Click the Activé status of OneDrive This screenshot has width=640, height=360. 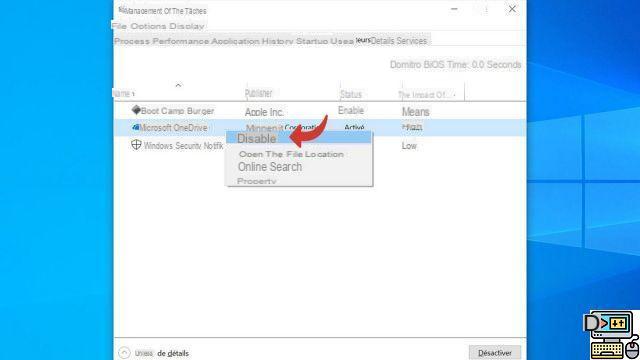click(x=354, y=127)
